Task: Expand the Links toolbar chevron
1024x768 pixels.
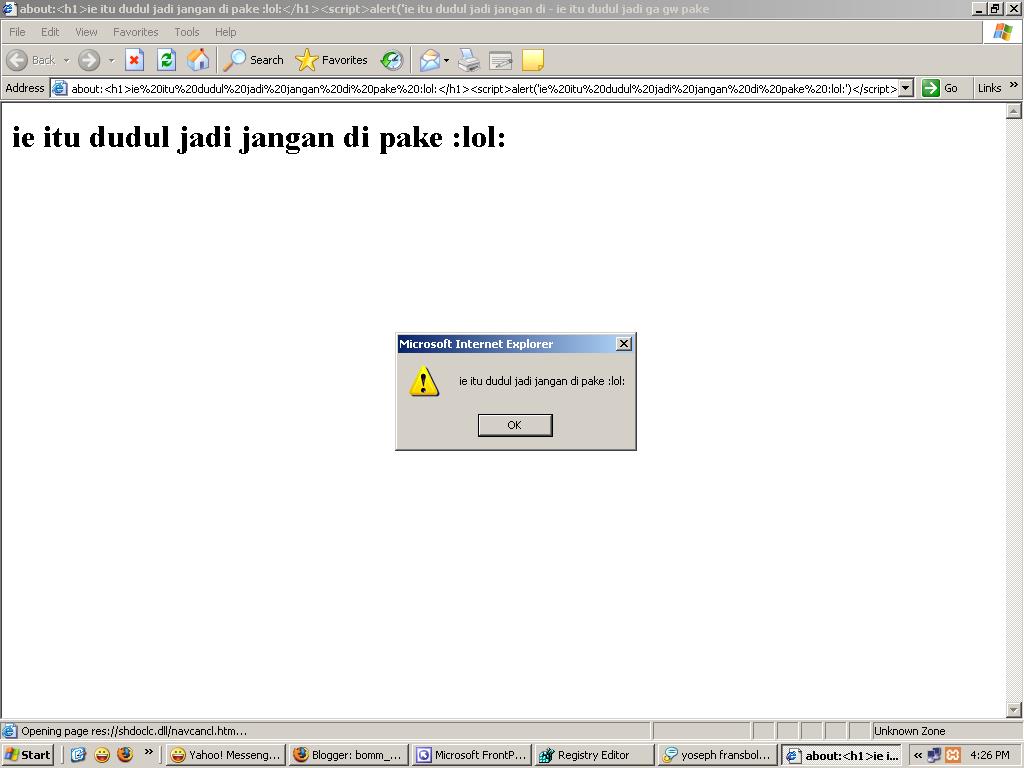Action: point(1013,85)
